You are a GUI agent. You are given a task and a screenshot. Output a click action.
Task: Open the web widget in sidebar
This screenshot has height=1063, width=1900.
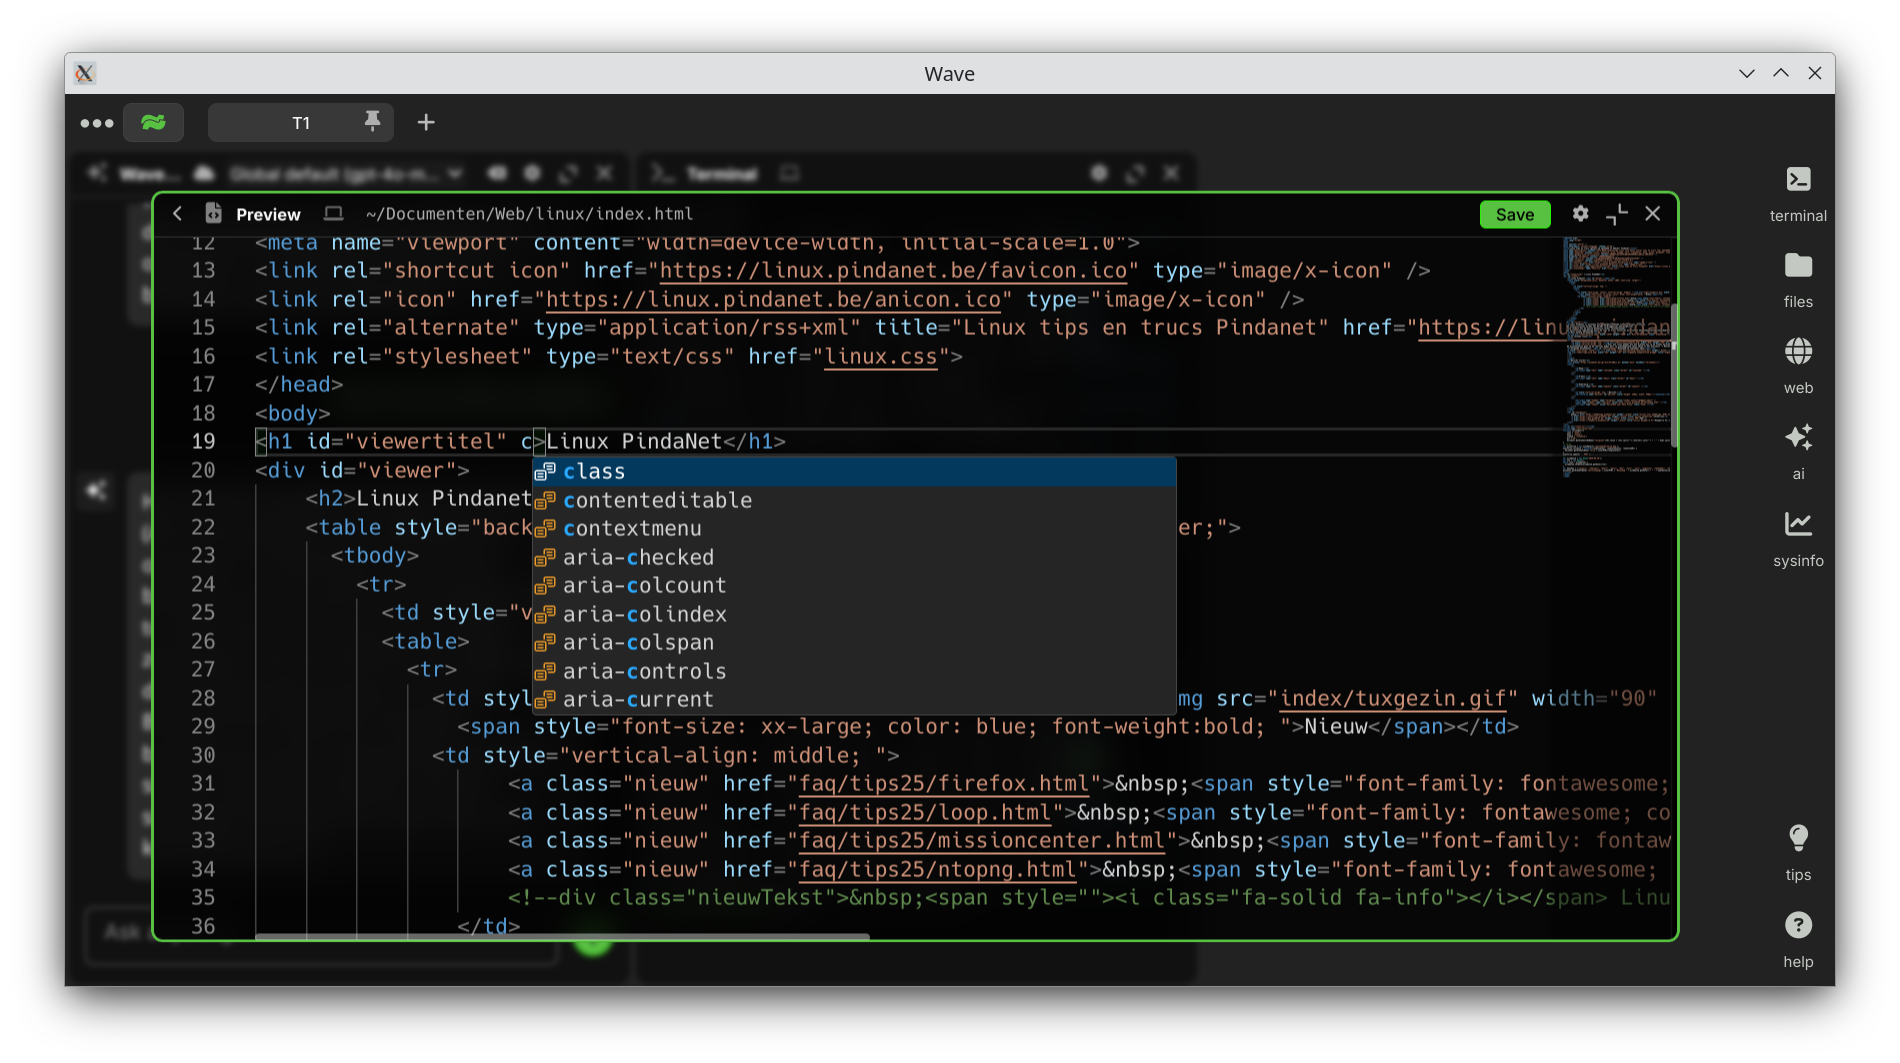[x=1797, y=367]
